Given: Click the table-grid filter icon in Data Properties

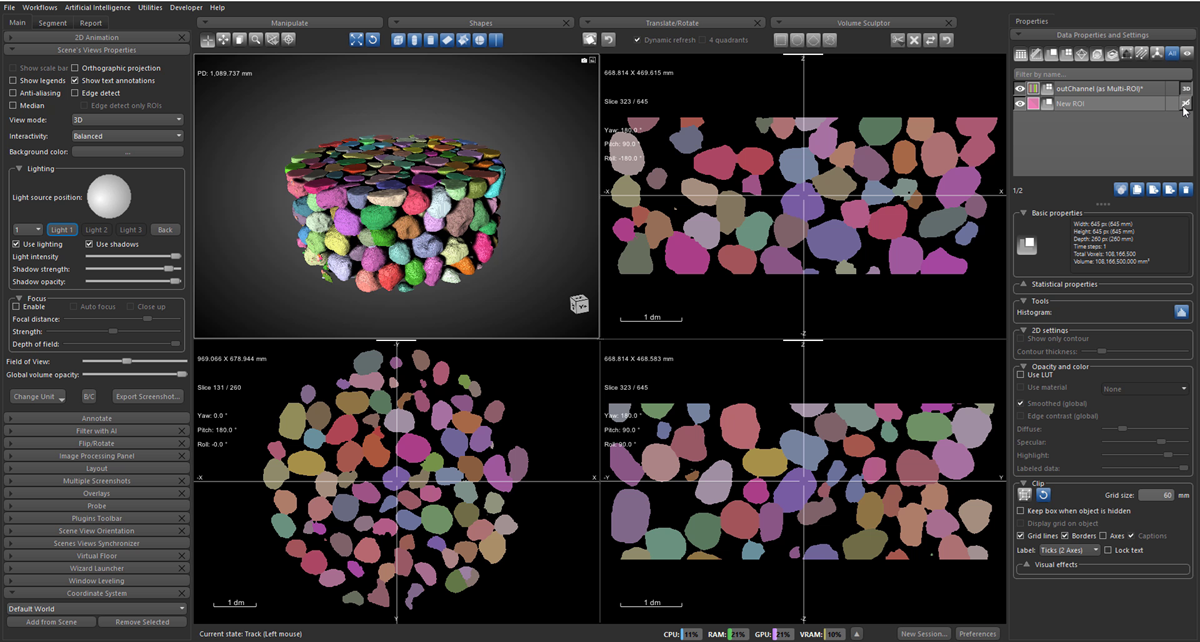Looking at the screenshot, I should click(1021, 54).
